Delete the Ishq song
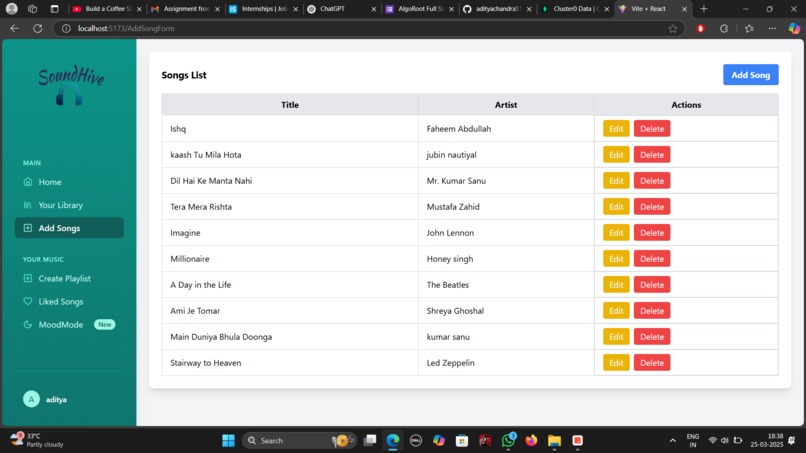The height and width of the screenshot is (453, 806). 652,129
